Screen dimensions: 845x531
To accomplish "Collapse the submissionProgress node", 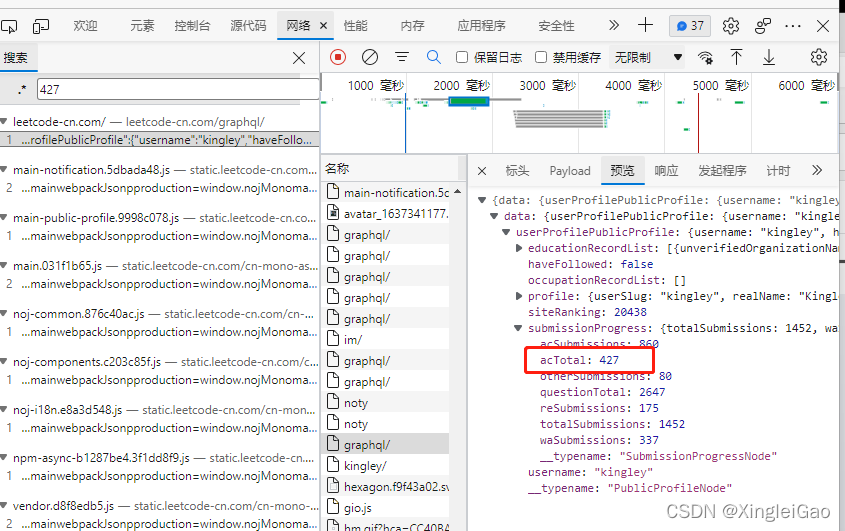I will (x=518, y=328).
